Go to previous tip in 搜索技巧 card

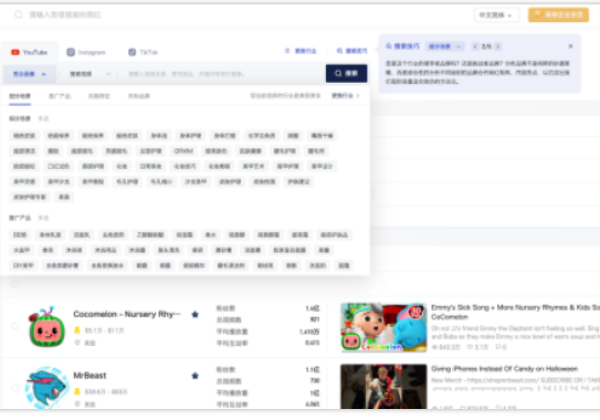coord(475,47)
